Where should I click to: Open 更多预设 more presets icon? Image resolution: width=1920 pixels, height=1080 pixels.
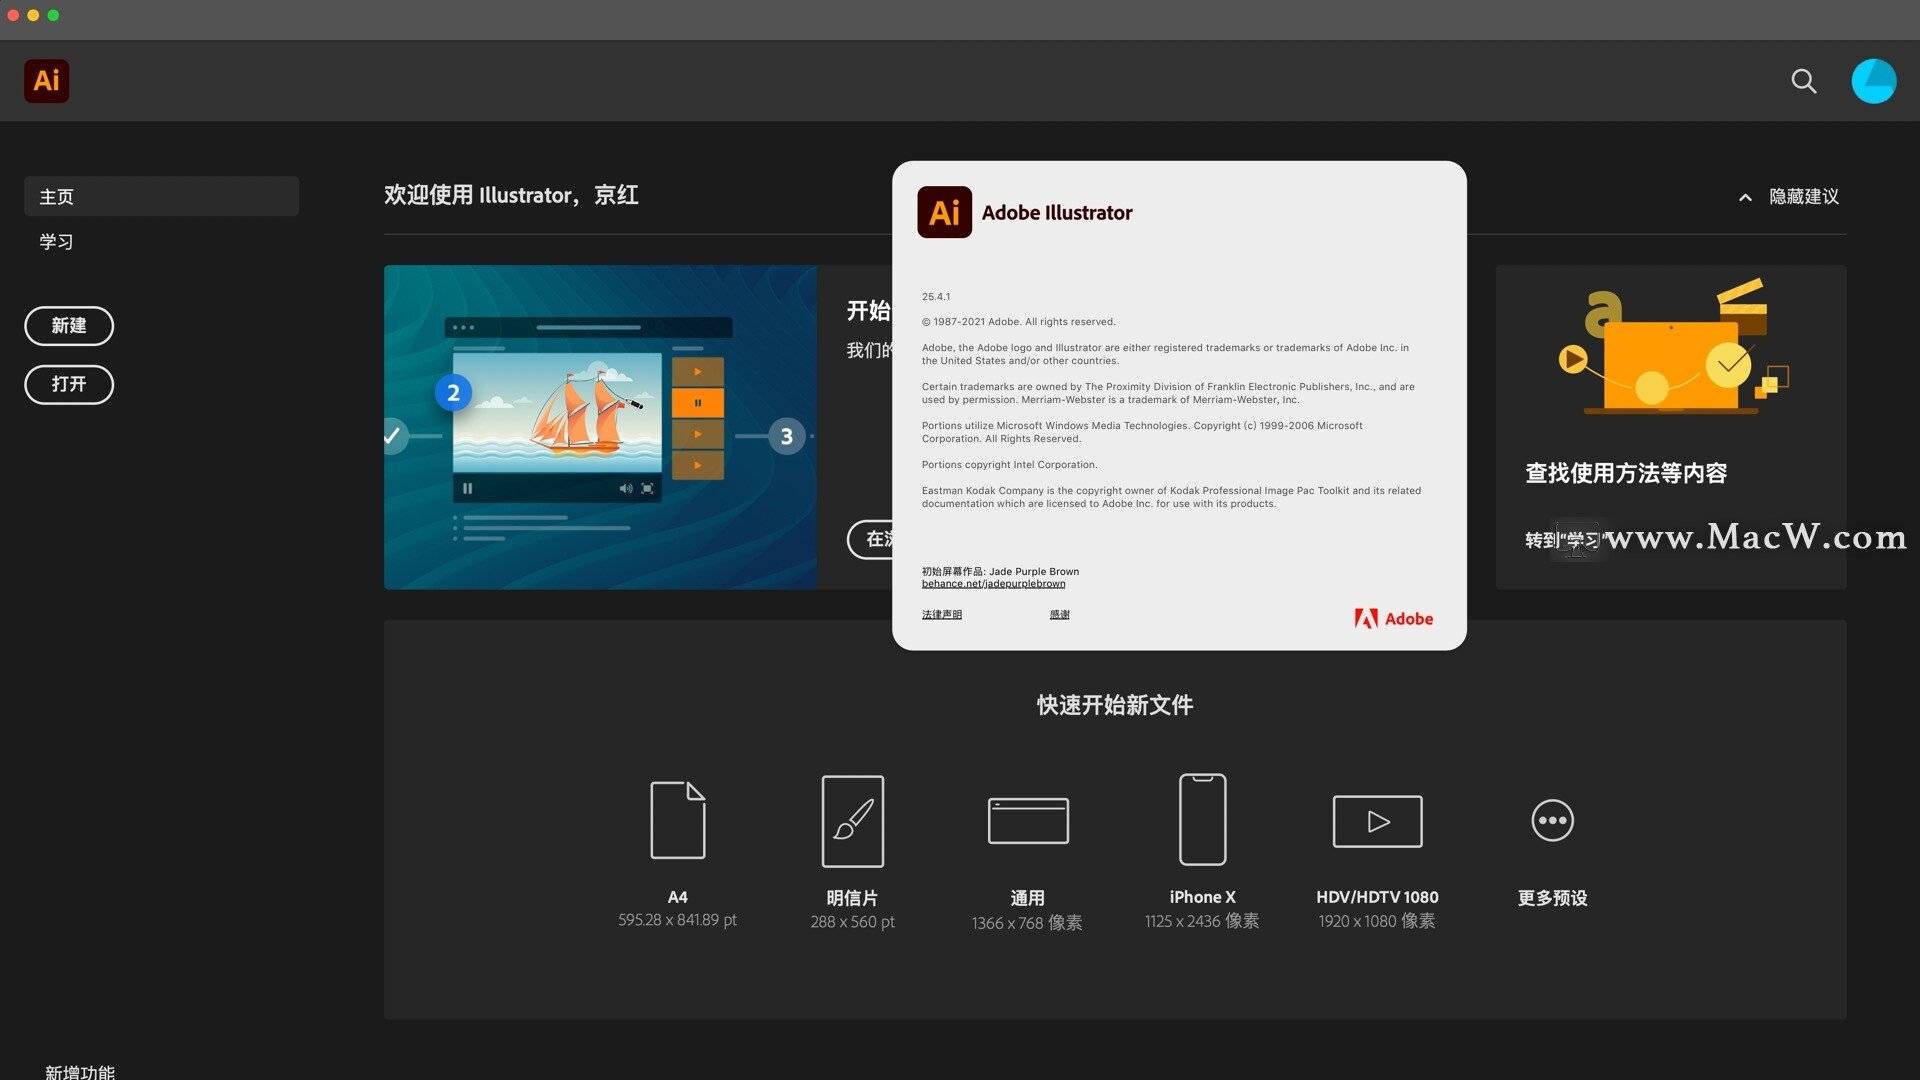(x=1552, y=820)
